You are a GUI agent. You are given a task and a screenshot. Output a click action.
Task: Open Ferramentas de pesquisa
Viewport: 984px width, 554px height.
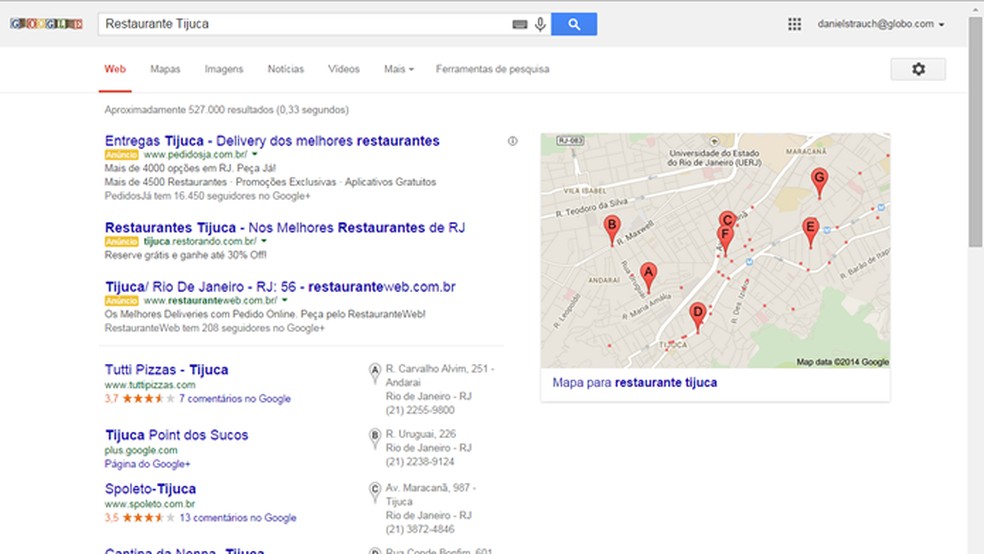tap(493, 69)
